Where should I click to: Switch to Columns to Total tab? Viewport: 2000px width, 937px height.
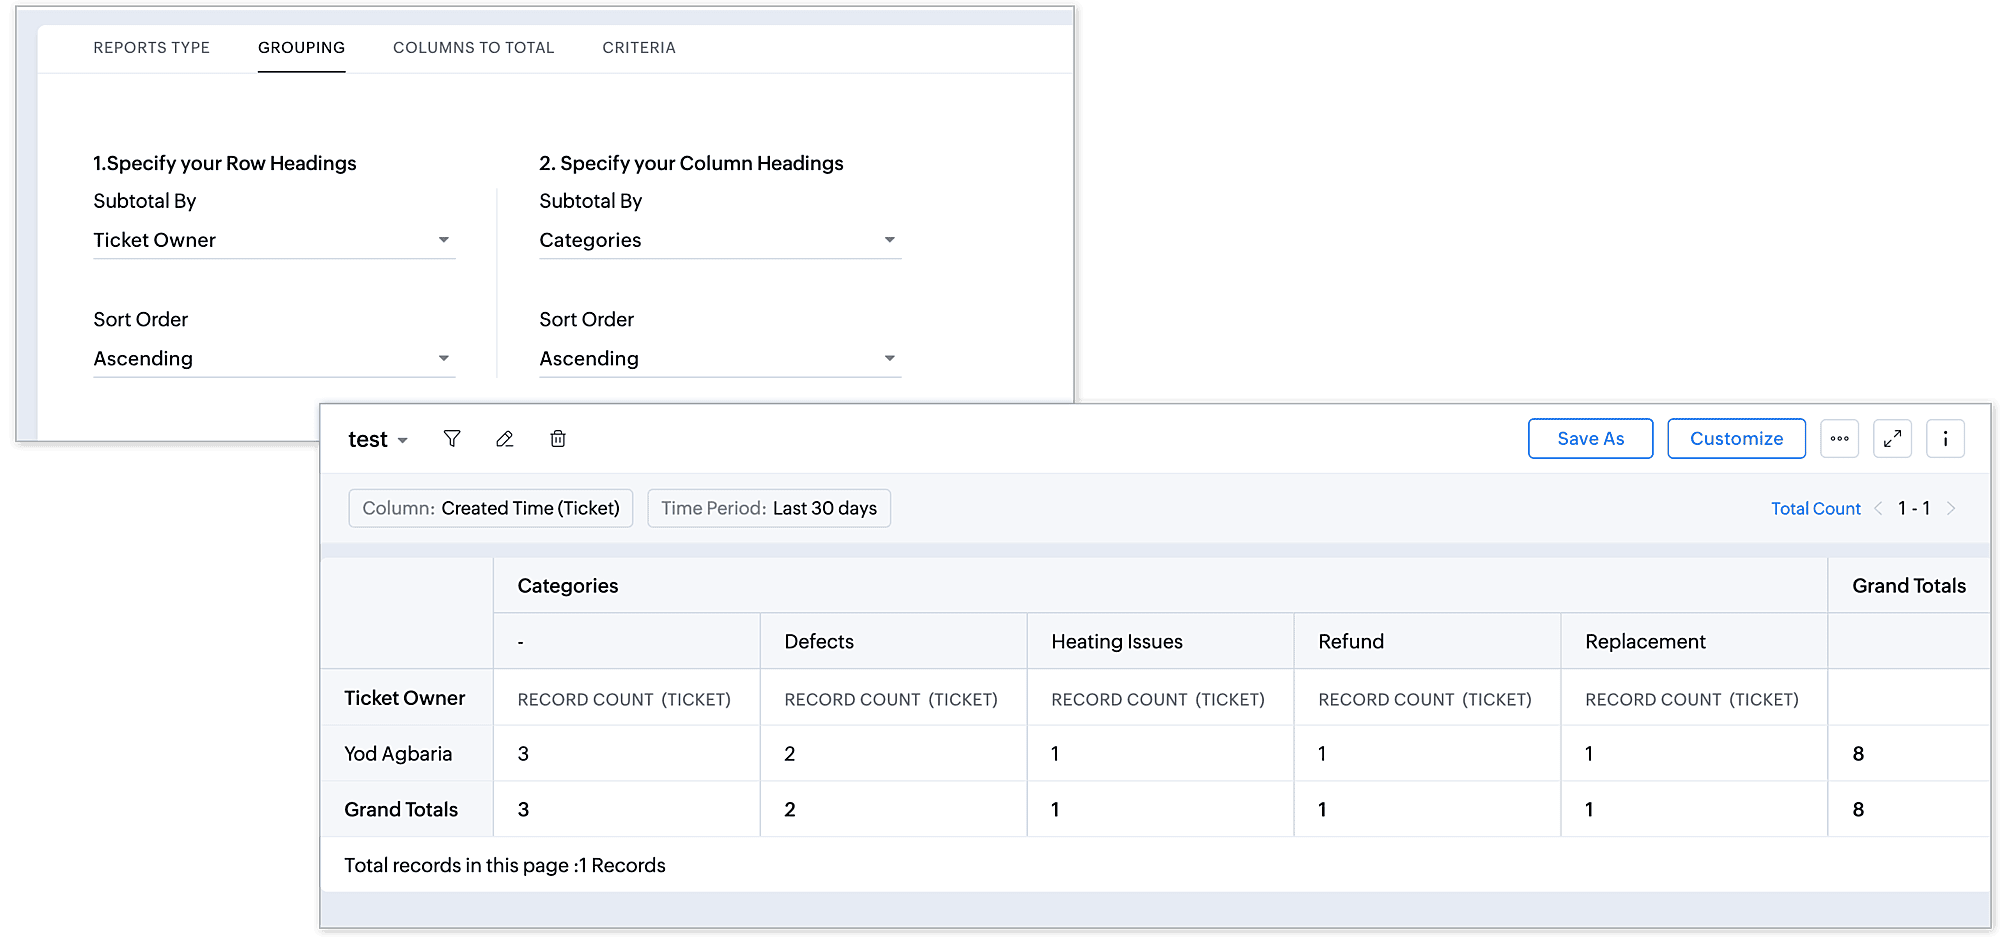tap(473, 48)
